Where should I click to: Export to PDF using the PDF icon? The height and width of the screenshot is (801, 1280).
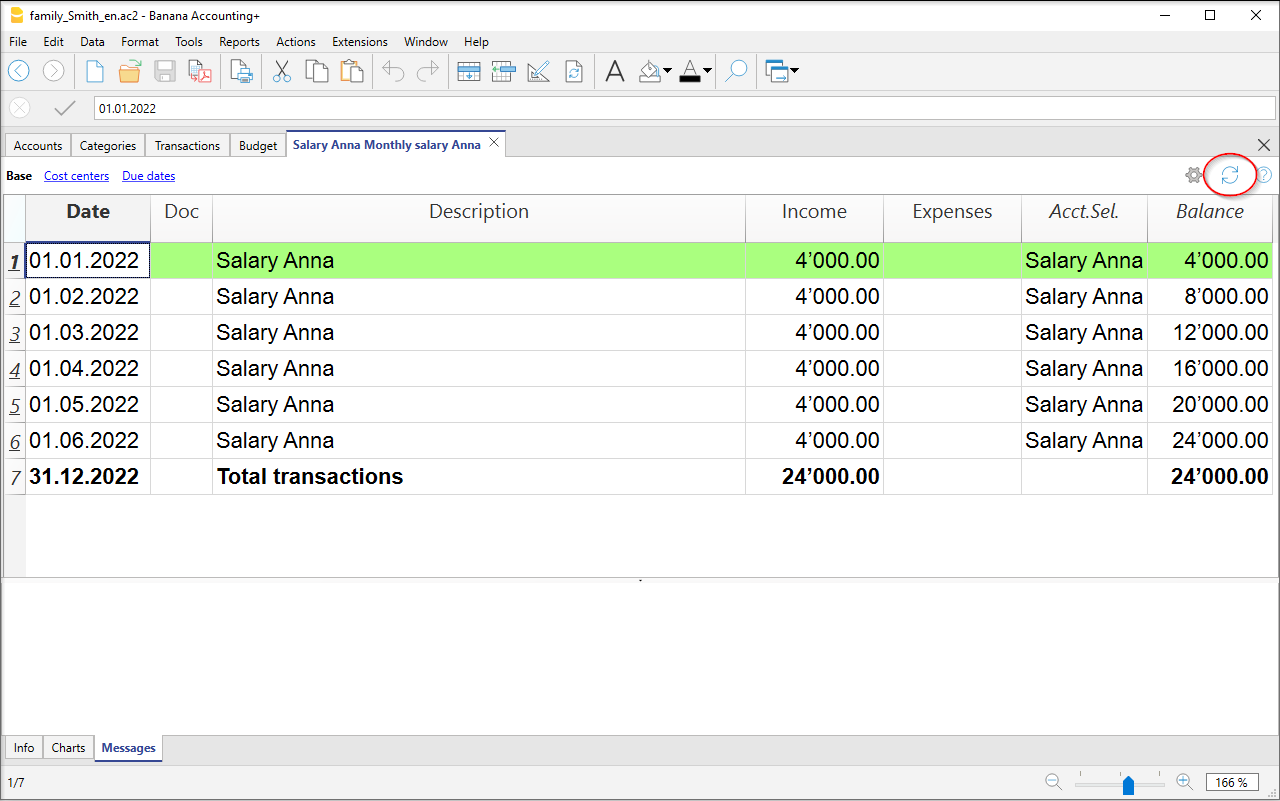click(200, 71)
